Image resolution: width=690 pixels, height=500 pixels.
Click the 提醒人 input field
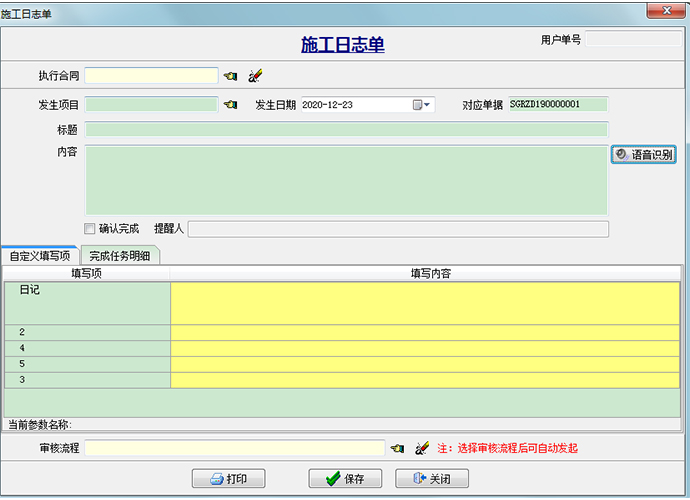pyautogui.click(x=398, y=229)
